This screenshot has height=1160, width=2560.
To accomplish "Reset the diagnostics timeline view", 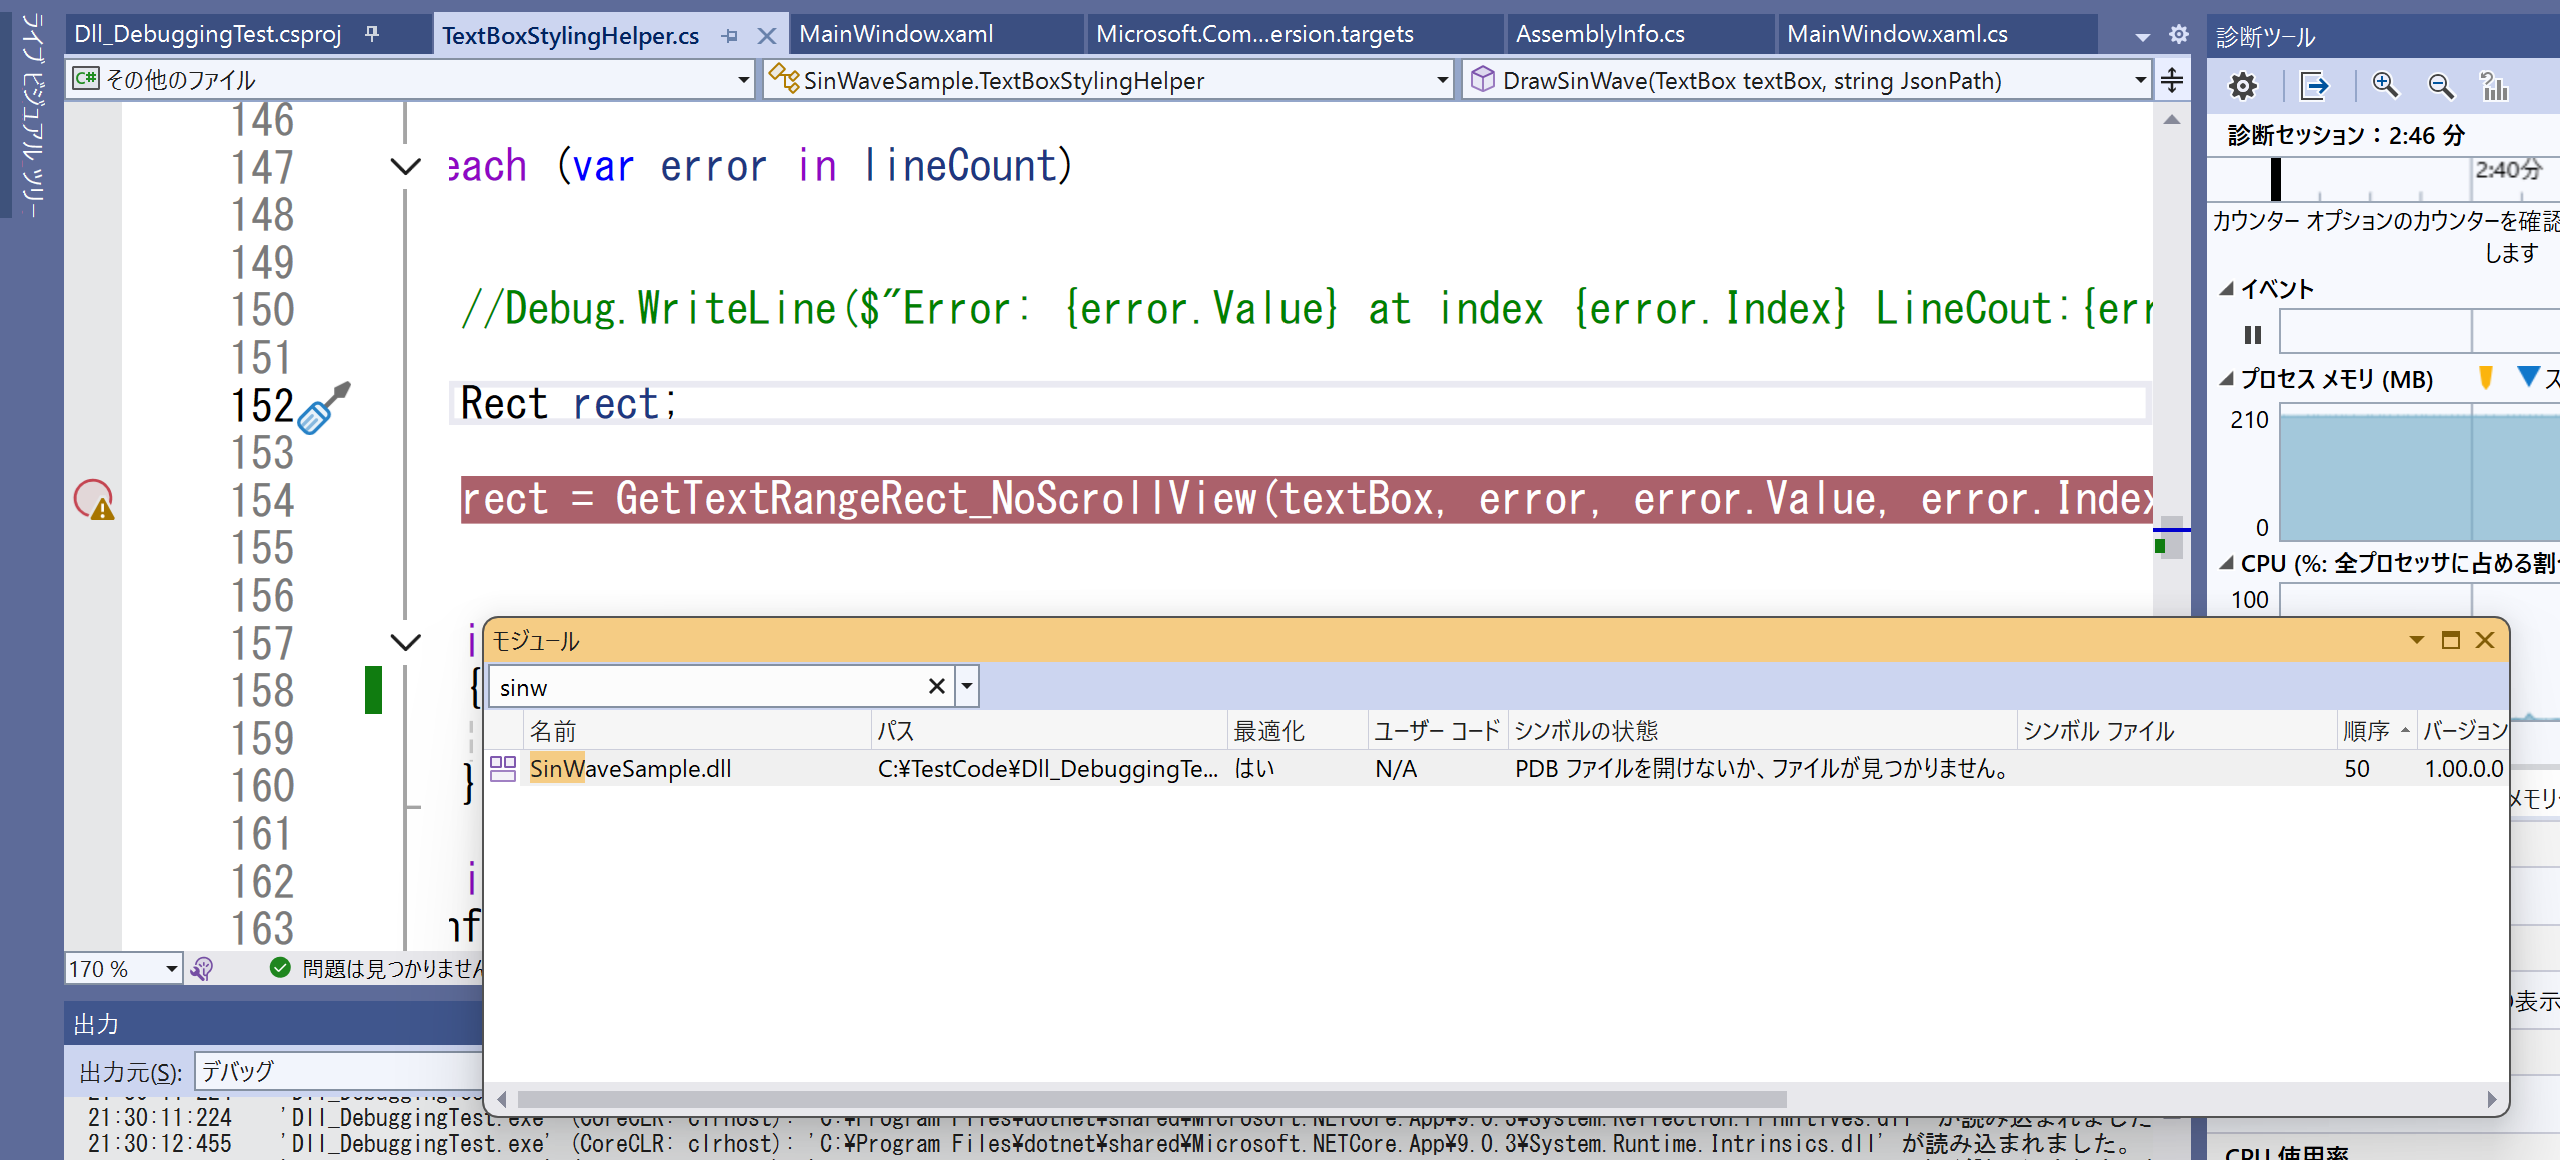I will pyautogui.click(x=2495, y=86).
